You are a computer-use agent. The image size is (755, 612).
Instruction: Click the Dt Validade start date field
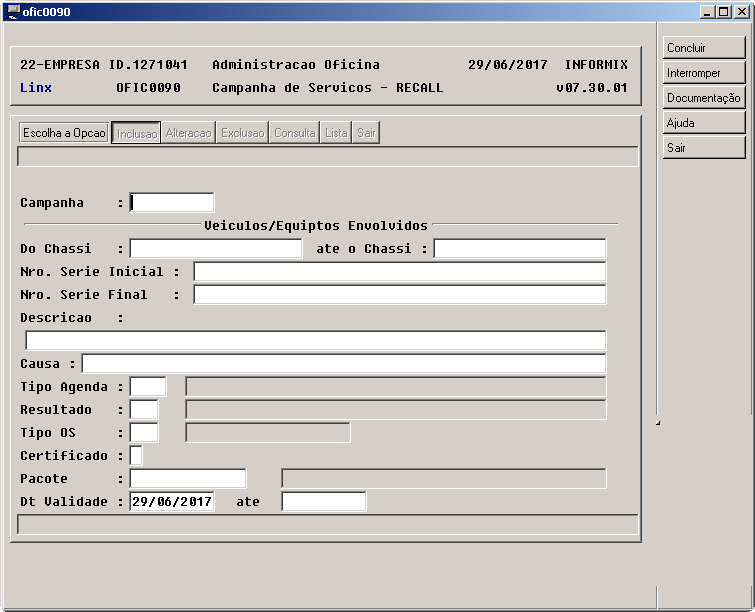tap(172, 502)
